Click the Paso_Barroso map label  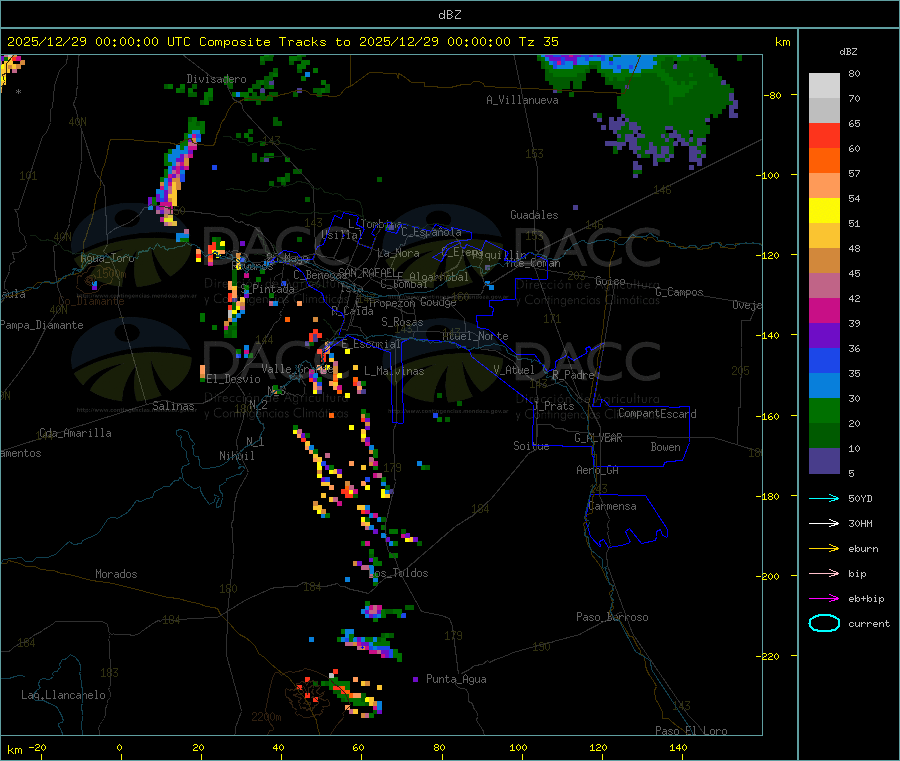612,617
